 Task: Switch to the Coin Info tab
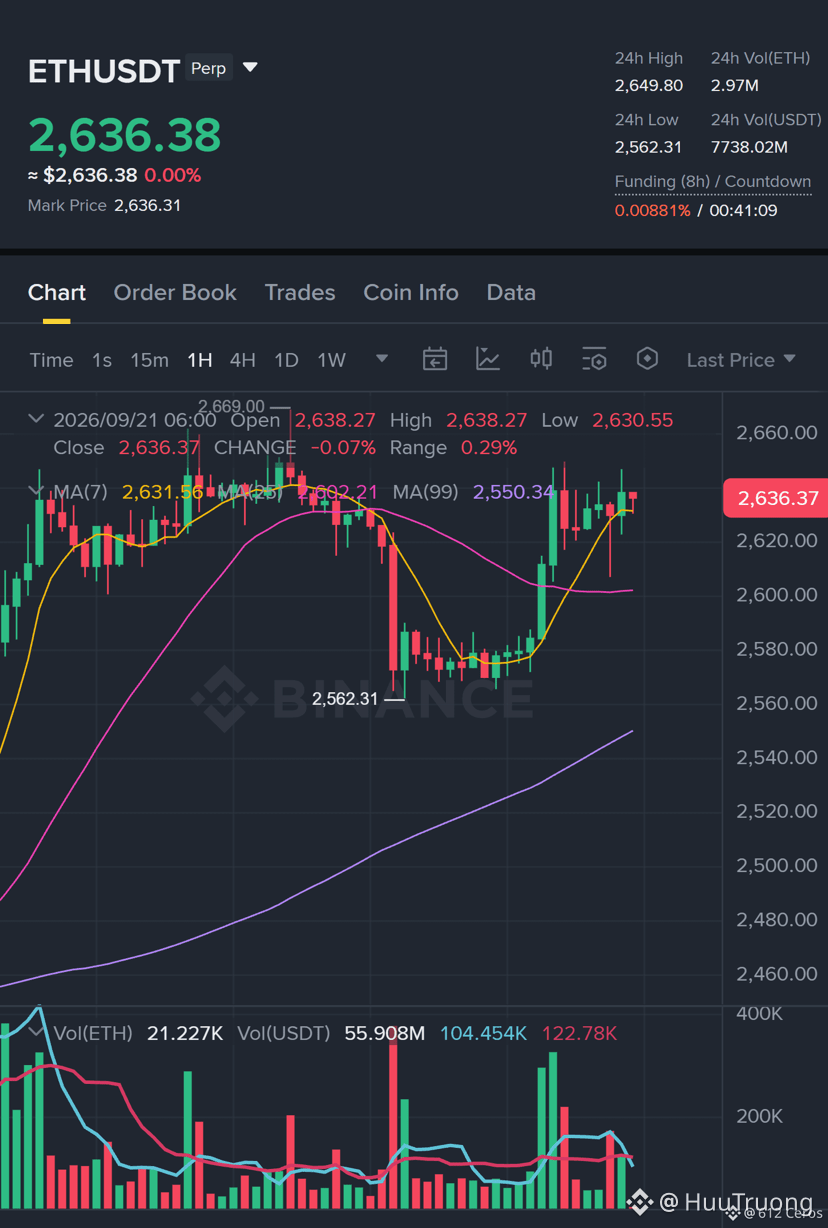click(x=411, y=292)
